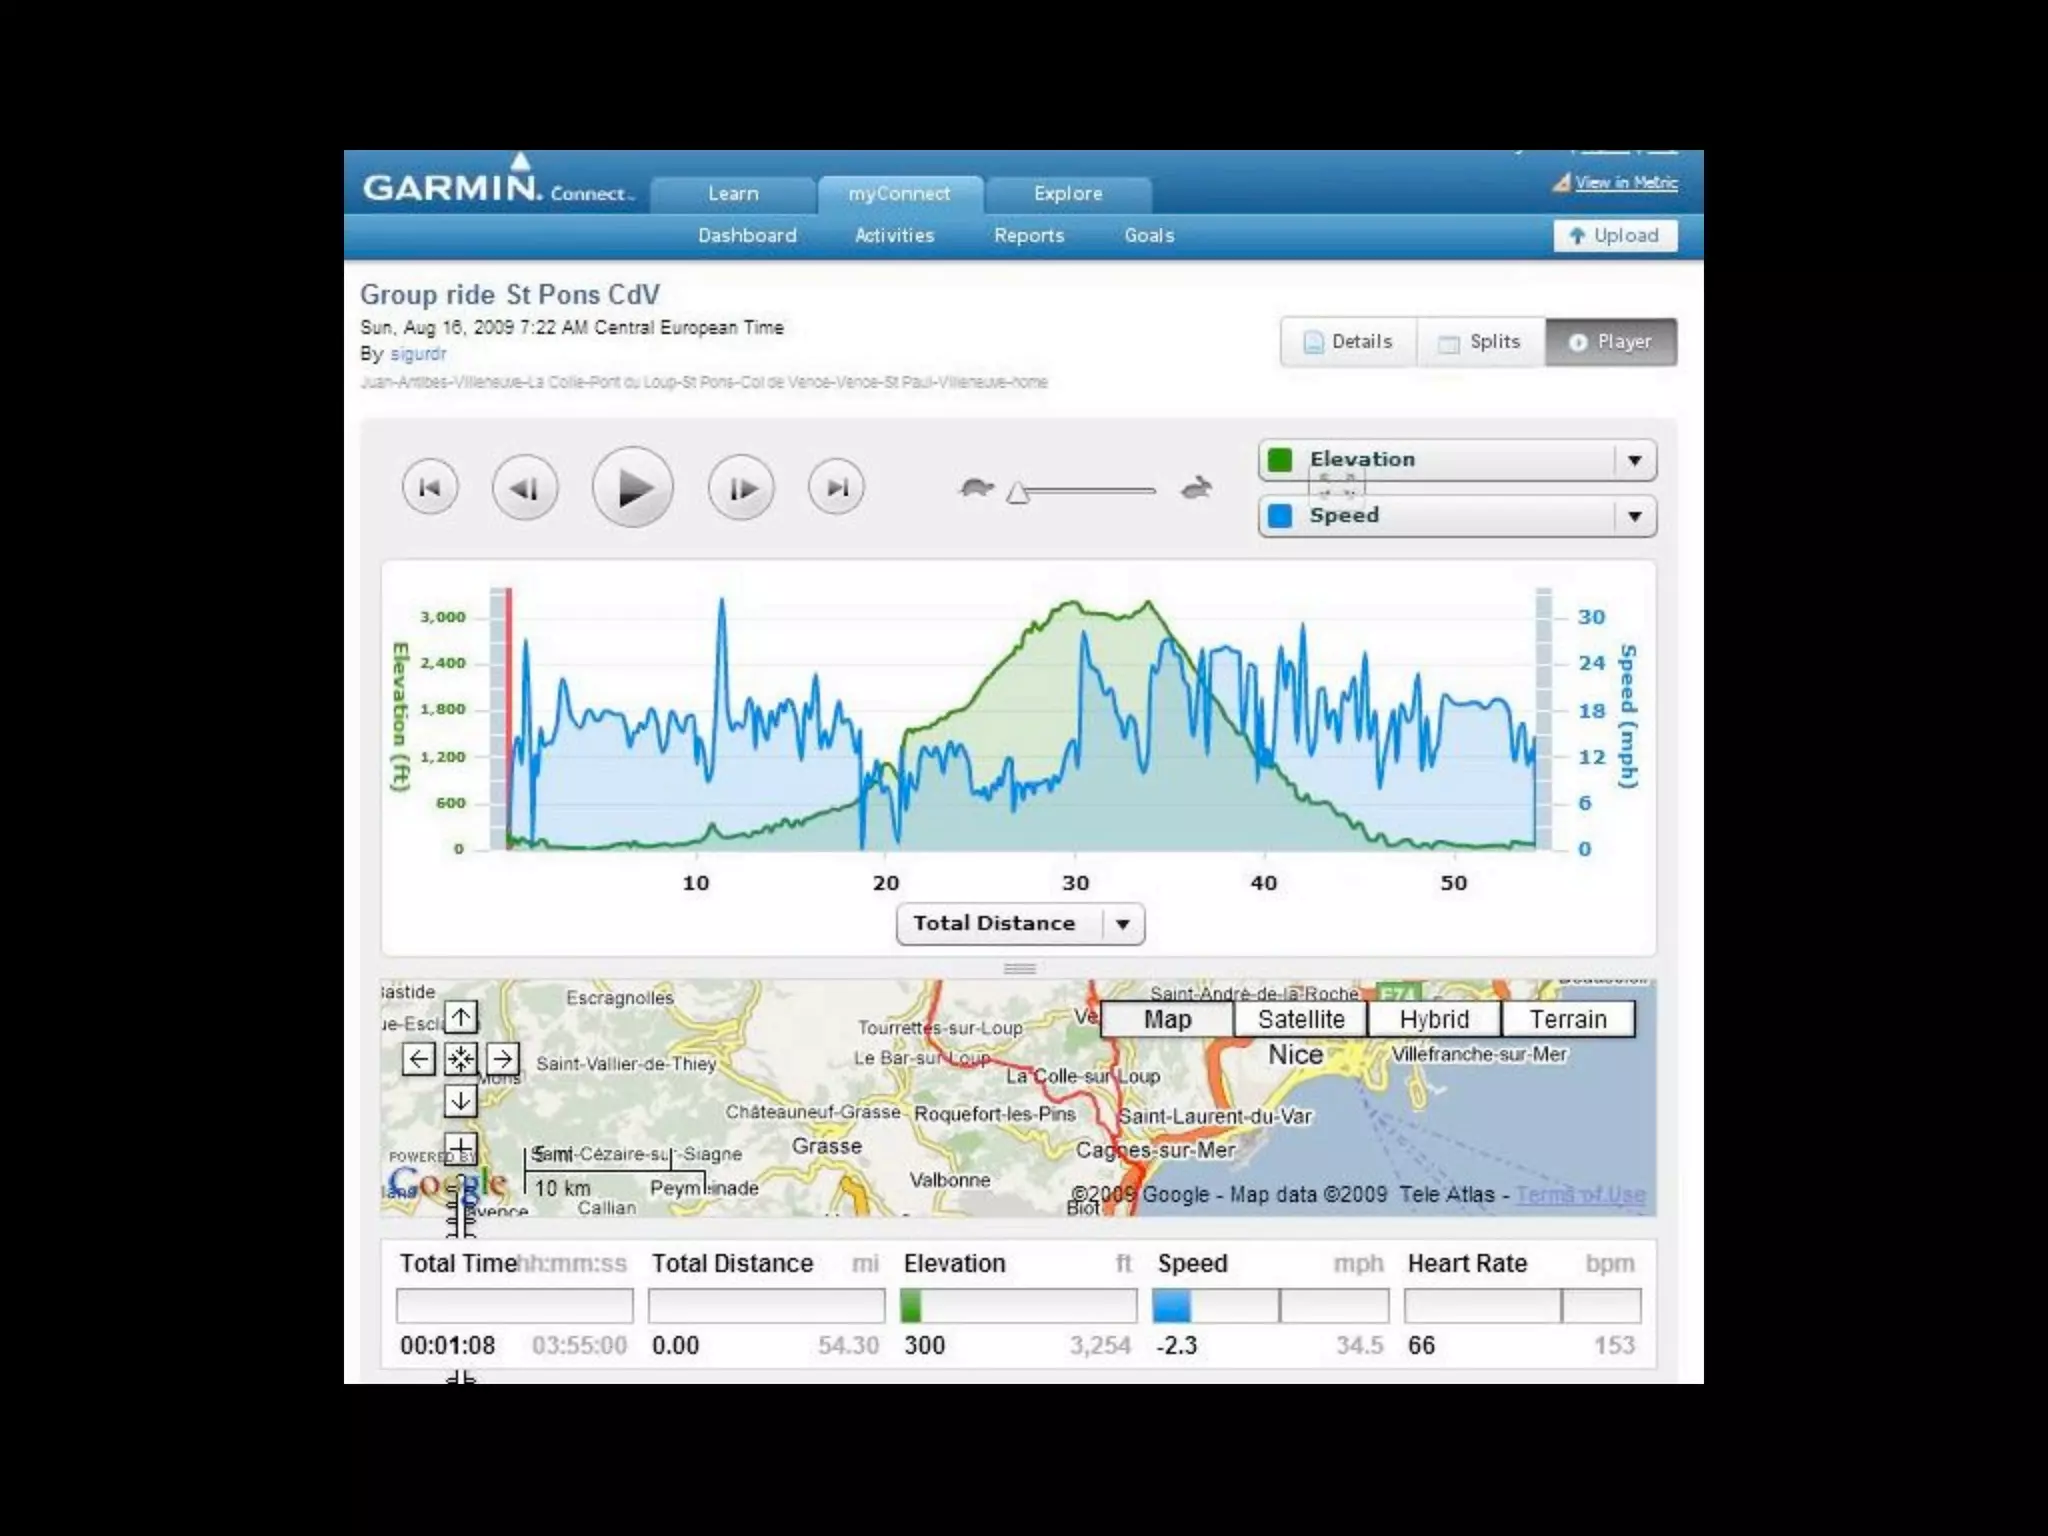Switch map to Satellite view

click(x=1300, y=1019)
